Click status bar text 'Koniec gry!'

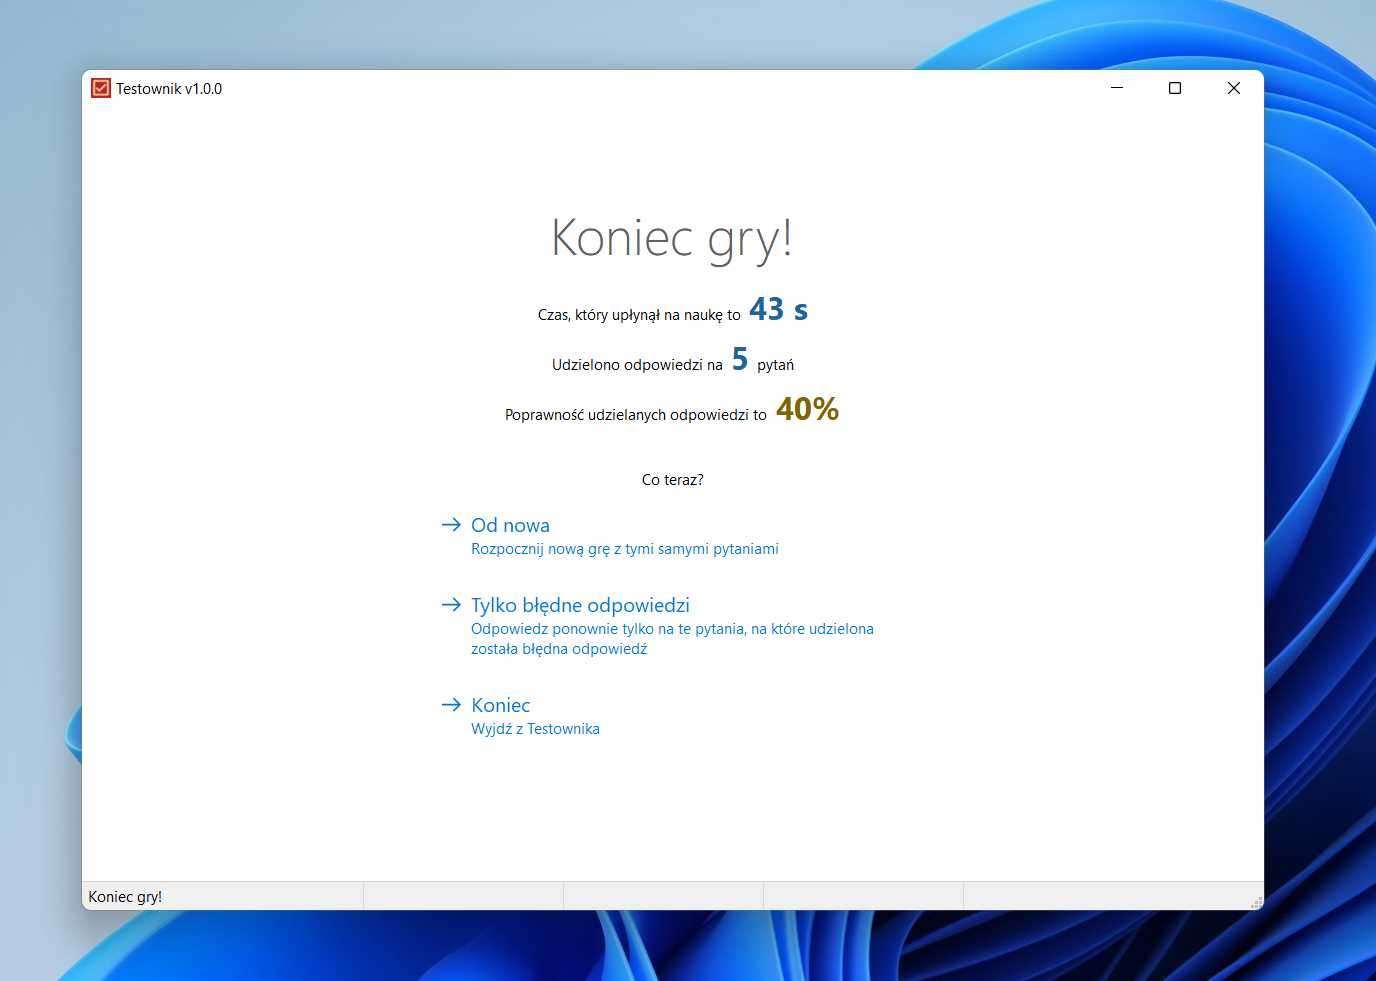125,897
